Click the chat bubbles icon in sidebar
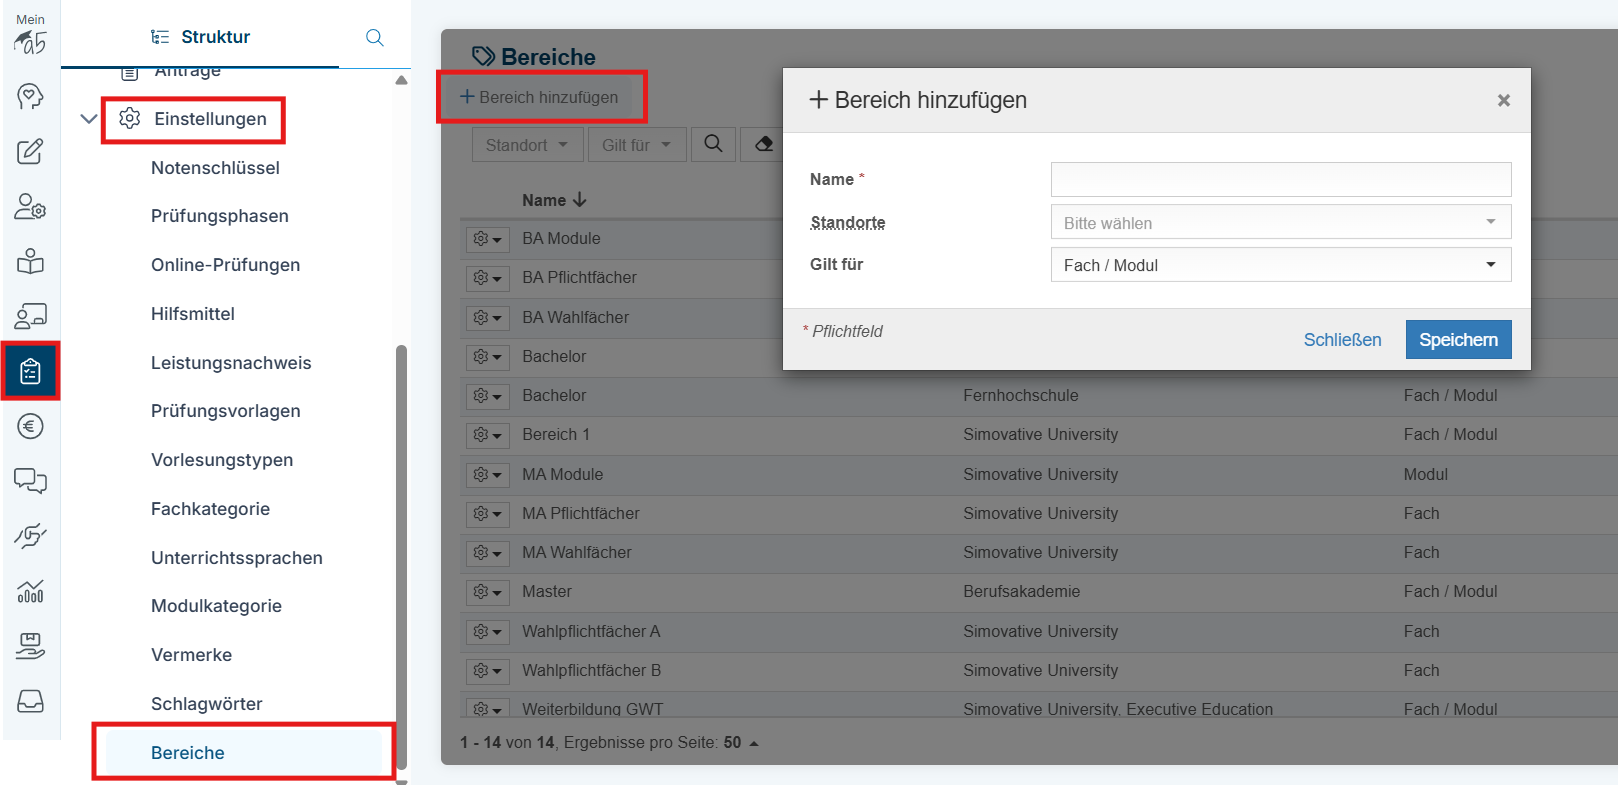 point(30,481)
